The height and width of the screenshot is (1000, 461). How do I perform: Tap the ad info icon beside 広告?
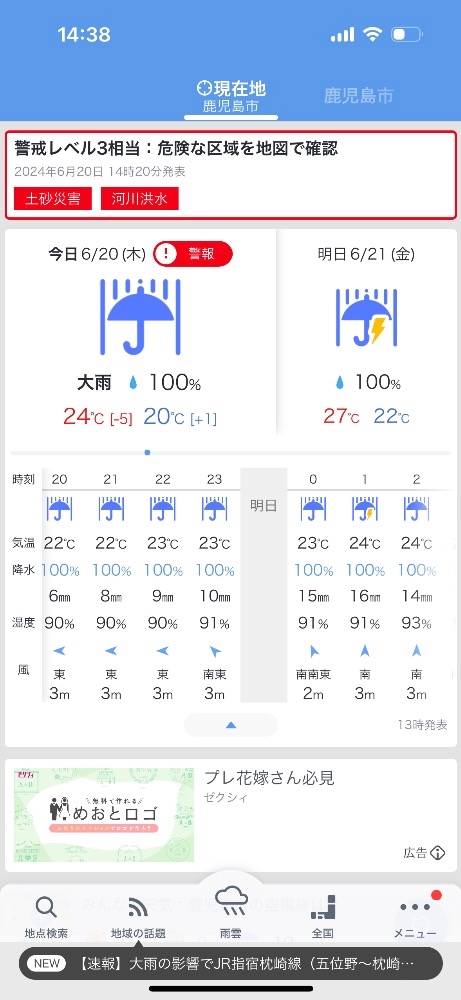pyautogui.click(x=437, y=853)
